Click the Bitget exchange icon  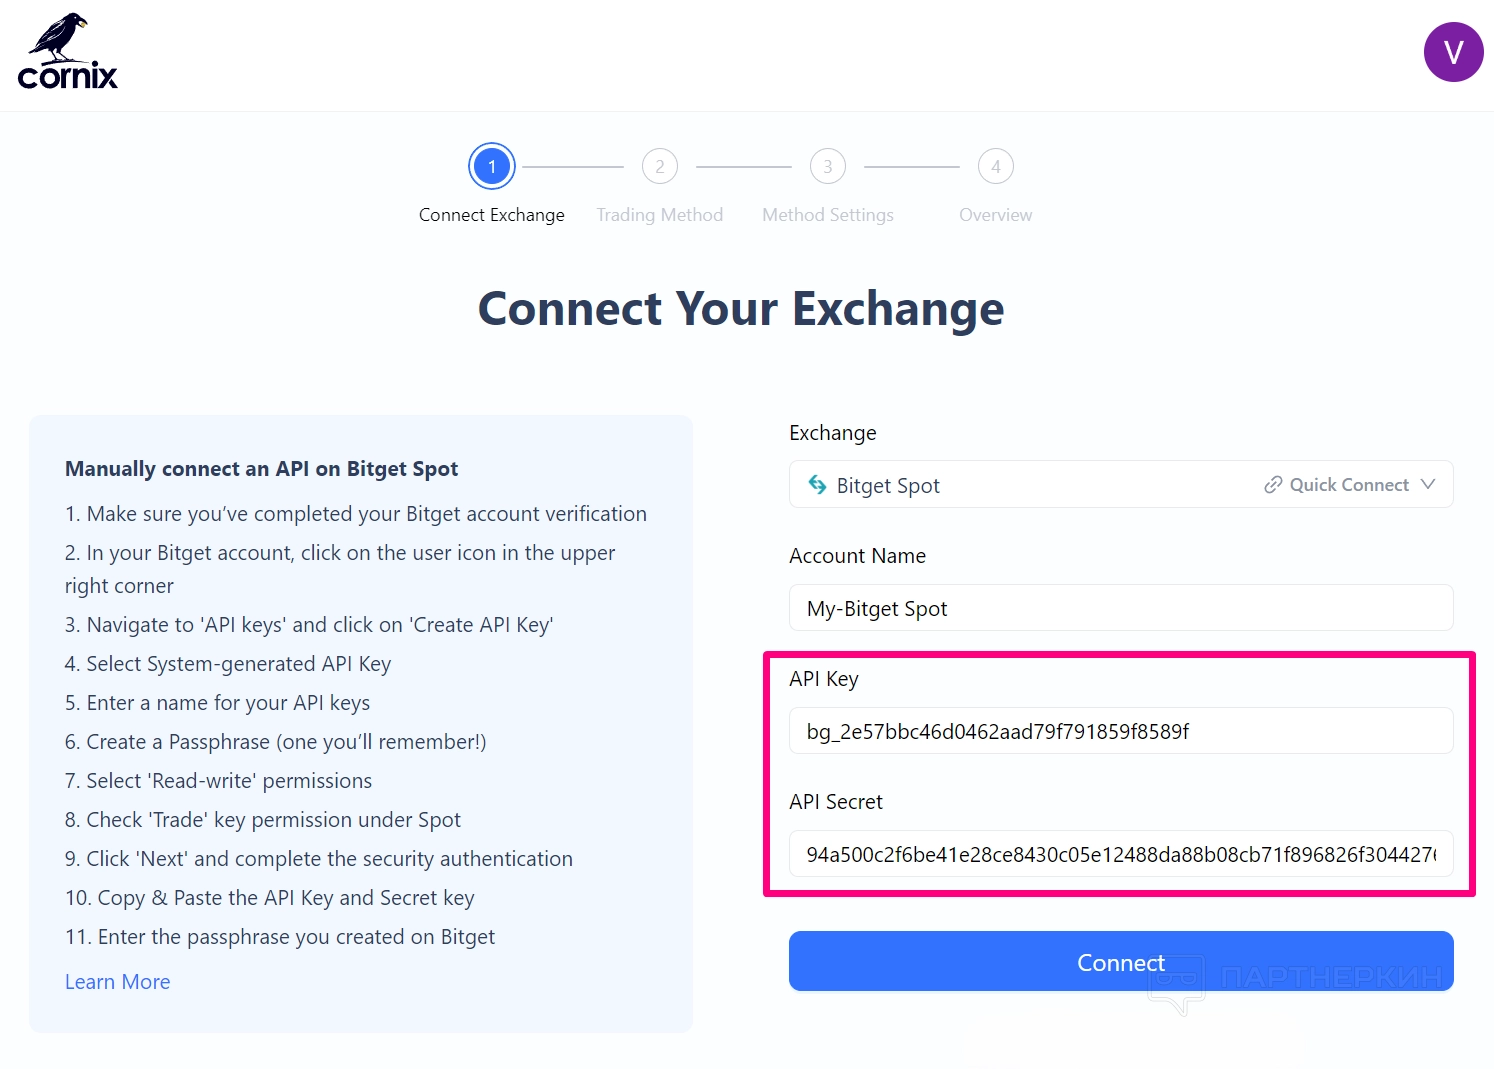click(x=817, y=485)
